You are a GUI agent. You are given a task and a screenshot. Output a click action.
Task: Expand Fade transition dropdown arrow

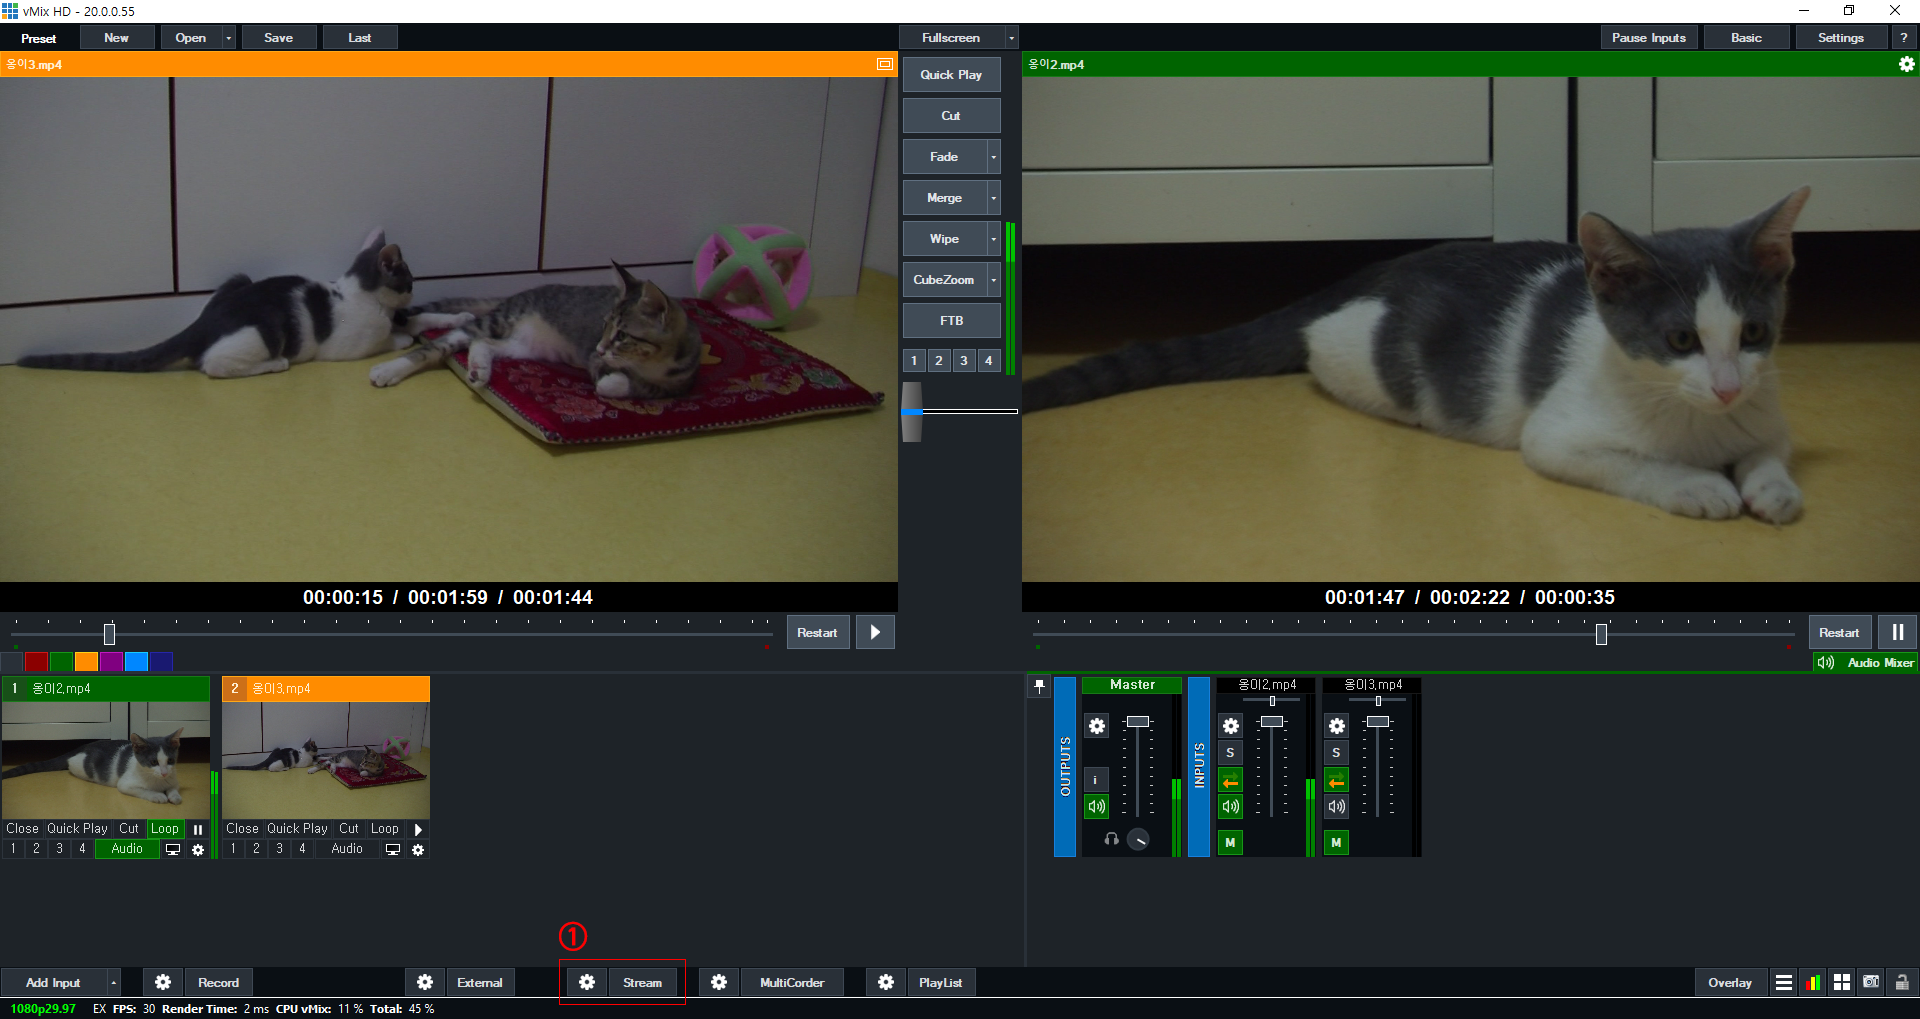[x=993, y=157]
